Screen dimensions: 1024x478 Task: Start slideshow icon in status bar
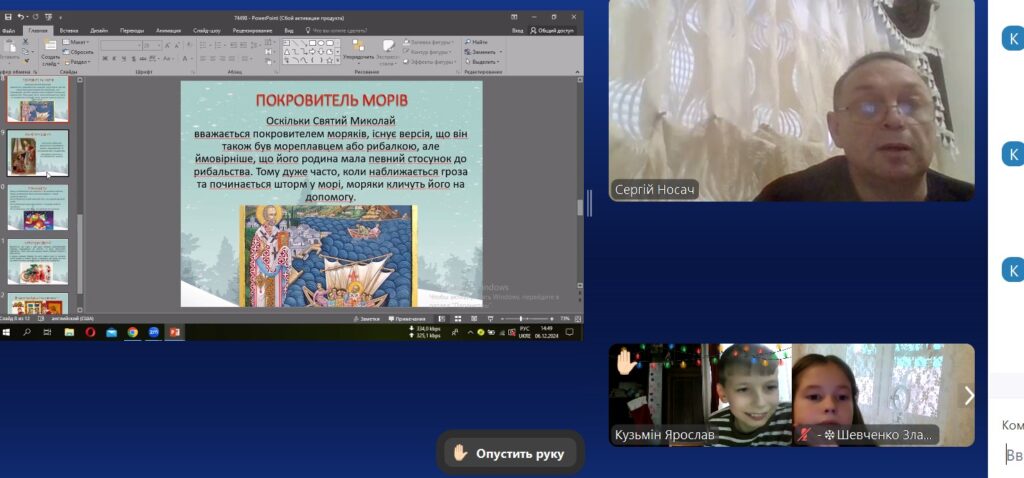(x=490, y=319)
